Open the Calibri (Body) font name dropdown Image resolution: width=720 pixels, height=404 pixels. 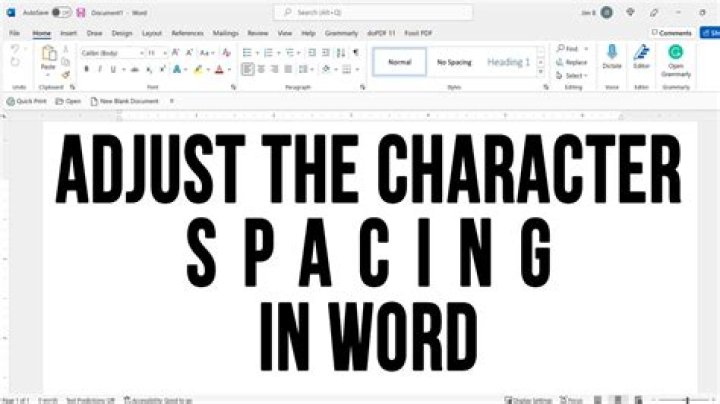[x=141, y=53]
